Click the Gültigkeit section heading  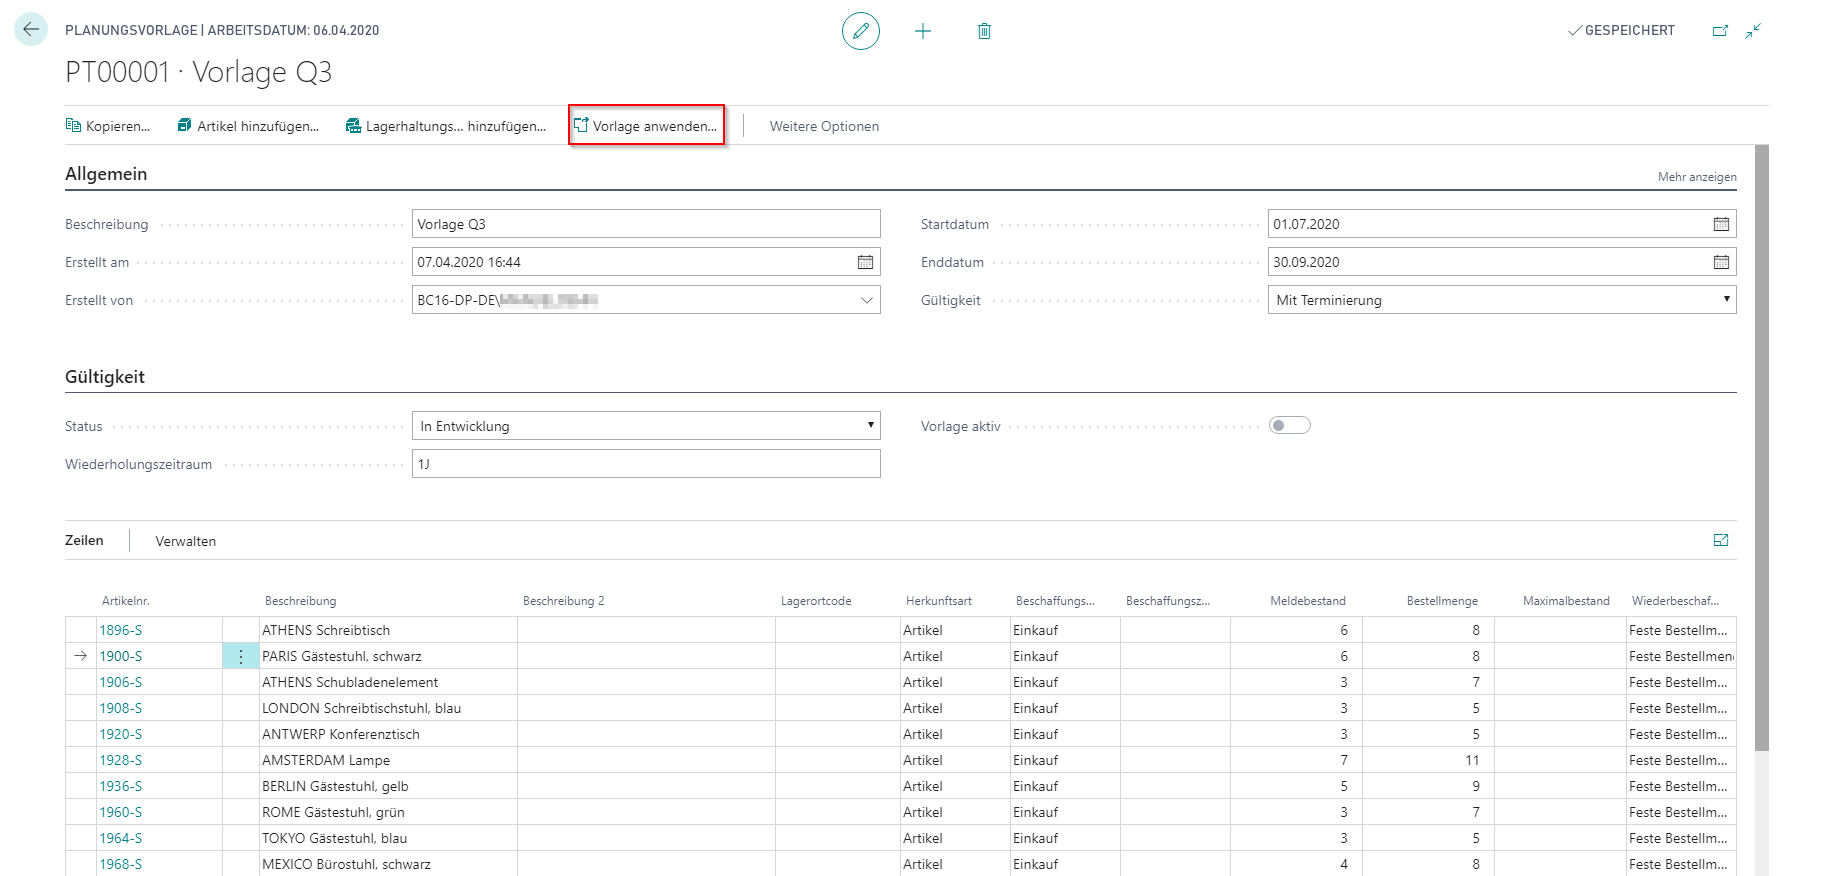(x=105, y=377)
